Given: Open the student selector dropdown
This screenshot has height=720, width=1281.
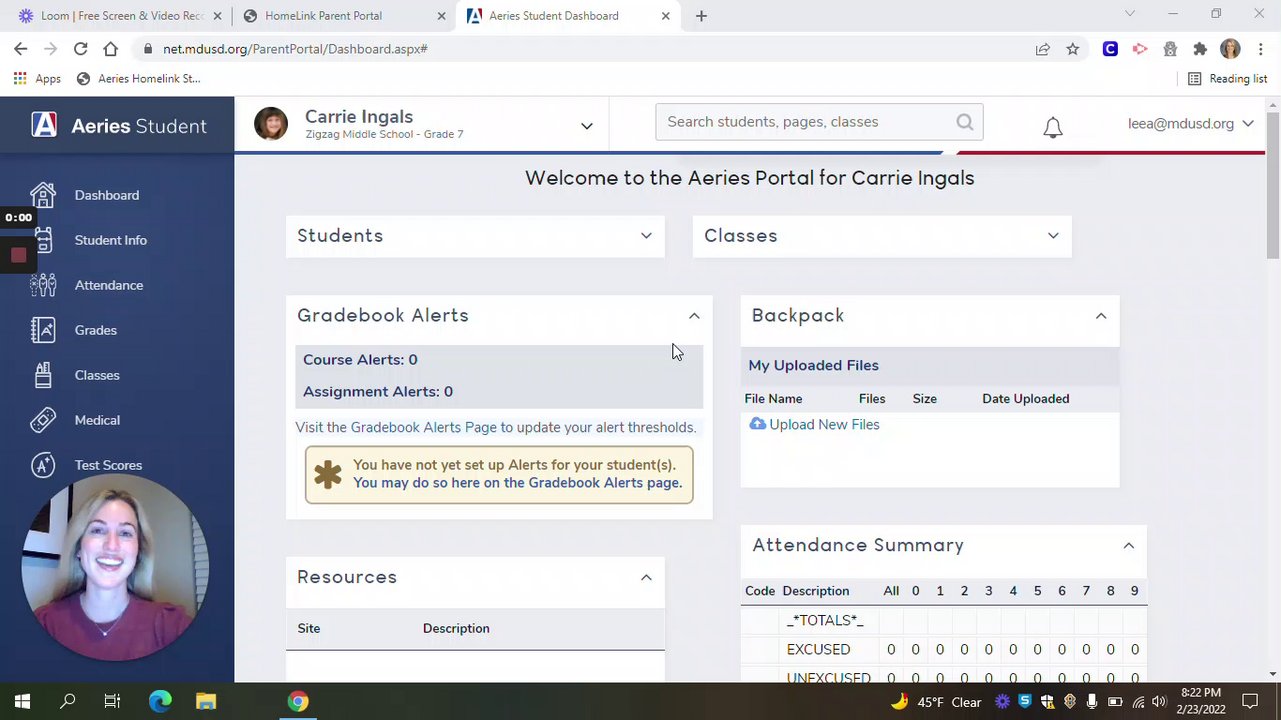Looking at the screenshot, I should (x=587, y=126).
